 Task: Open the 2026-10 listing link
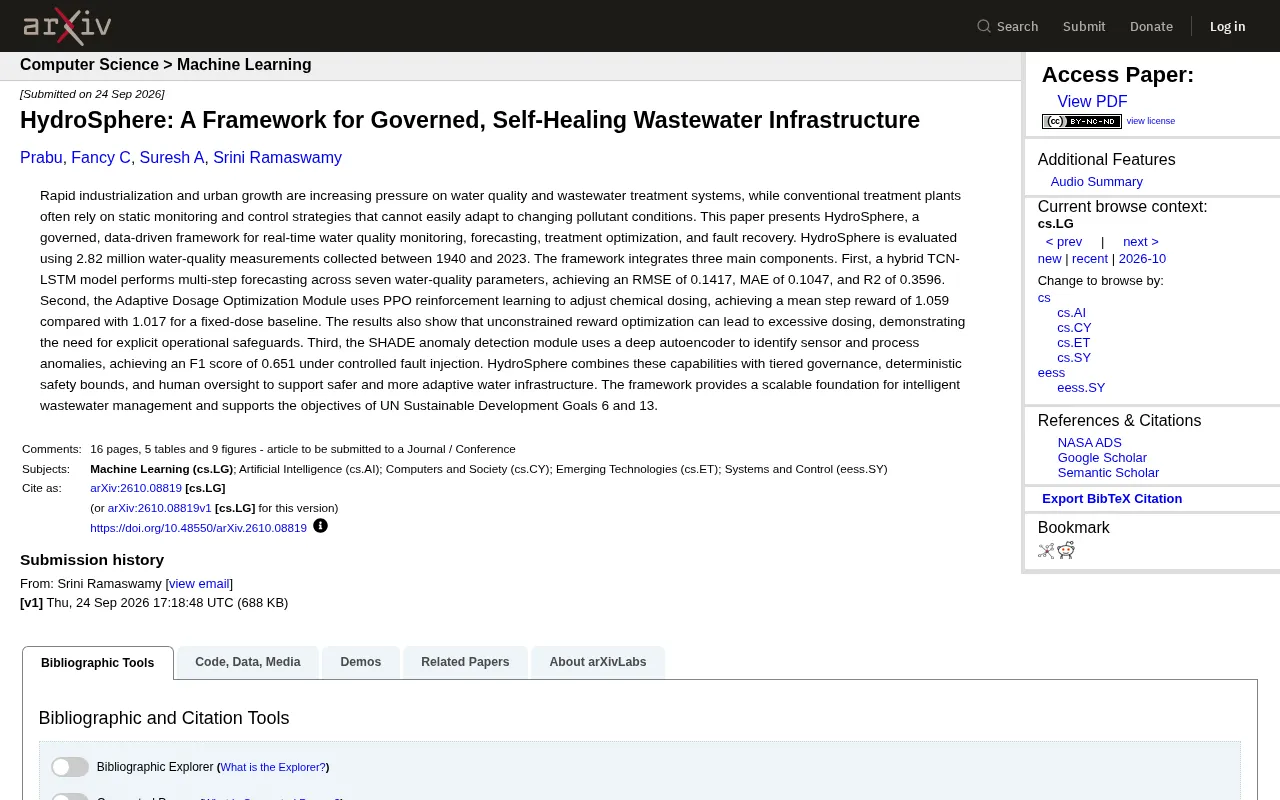[1142, 259]
